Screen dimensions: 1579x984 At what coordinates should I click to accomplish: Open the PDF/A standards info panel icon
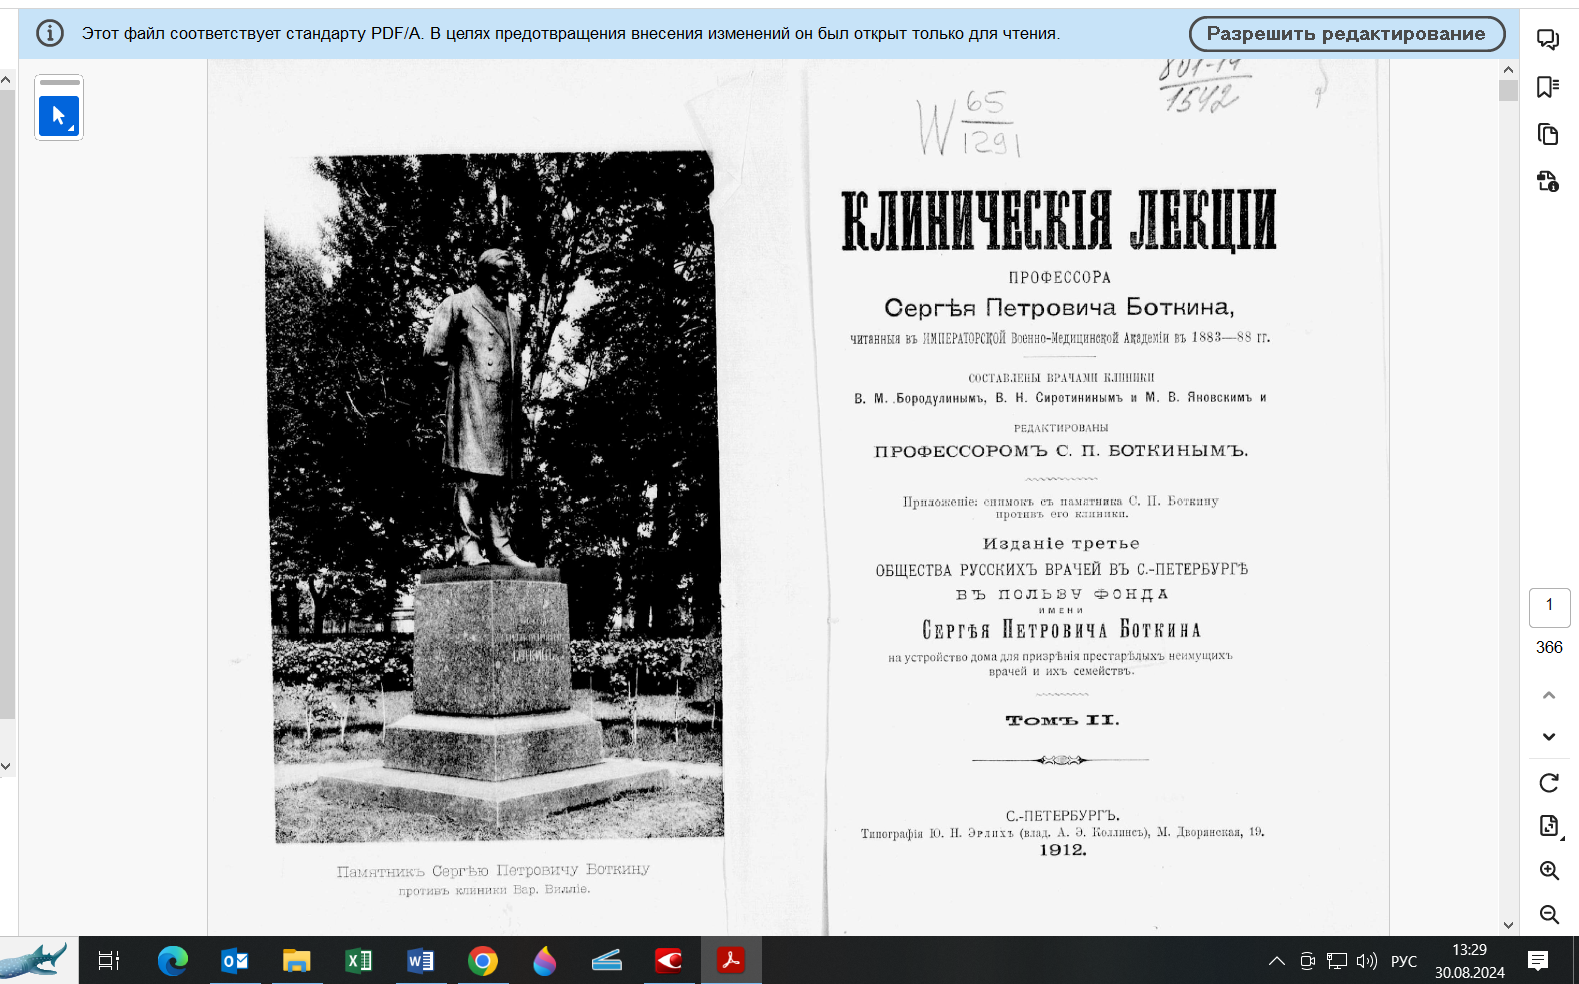[1548, 181]
